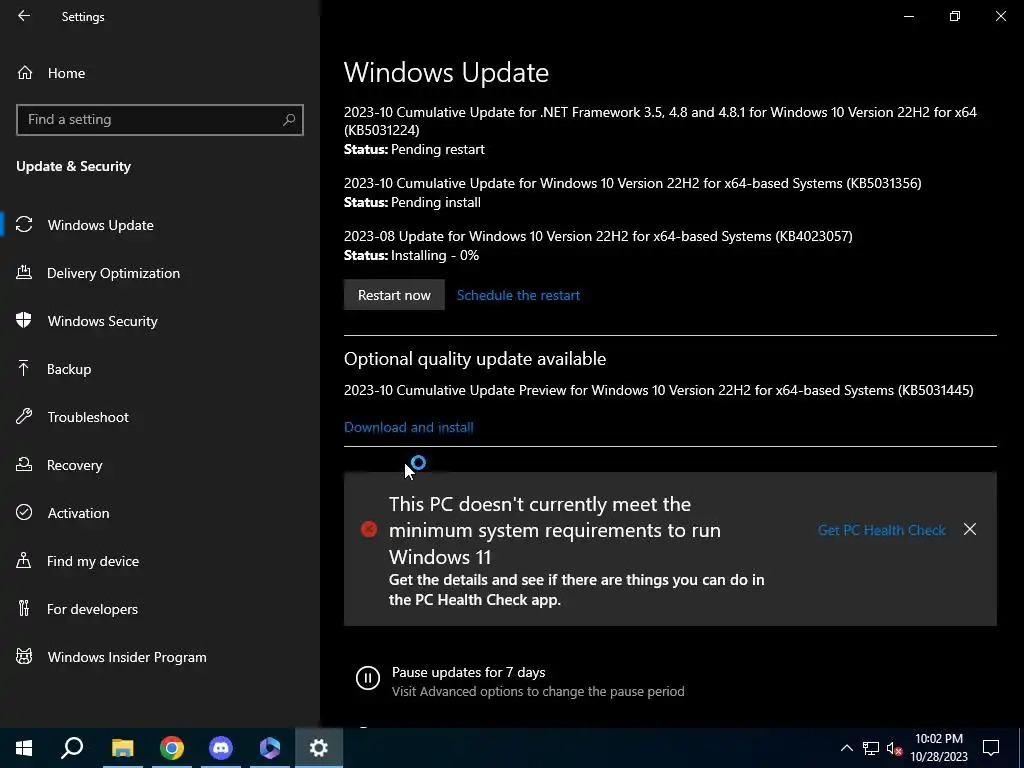Click the Find my device icon
The height and width of the screenshot is (768, 1024).
(24, 560)
